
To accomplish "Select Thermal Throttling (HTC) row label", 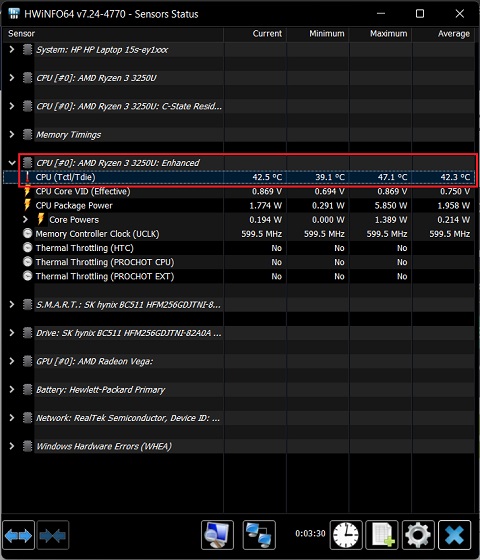I will click(84, 248).
